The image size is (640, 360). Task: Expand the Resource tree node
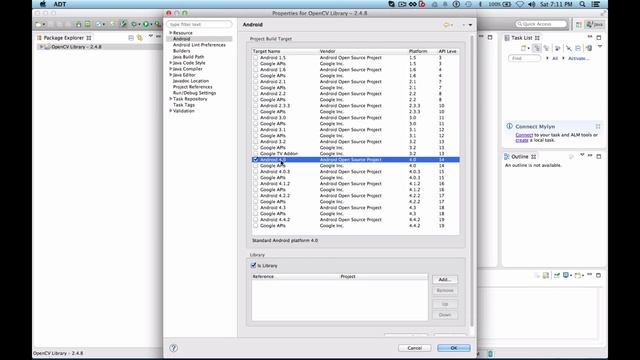[x=171, y=33]
